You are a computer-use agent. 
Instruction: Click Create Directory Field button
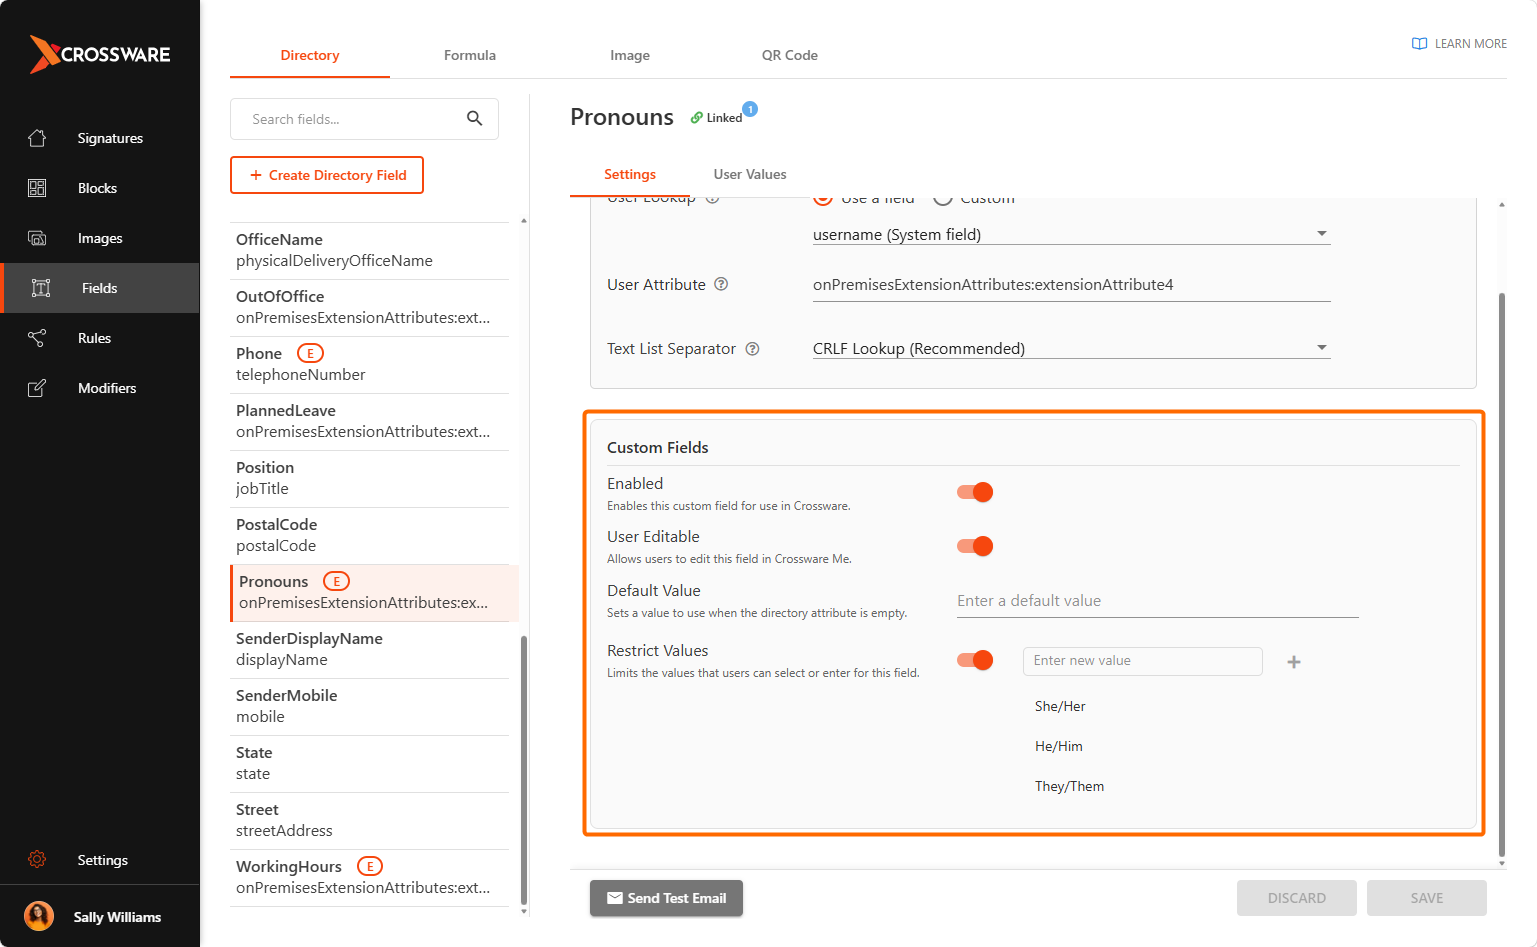point(327,175)
